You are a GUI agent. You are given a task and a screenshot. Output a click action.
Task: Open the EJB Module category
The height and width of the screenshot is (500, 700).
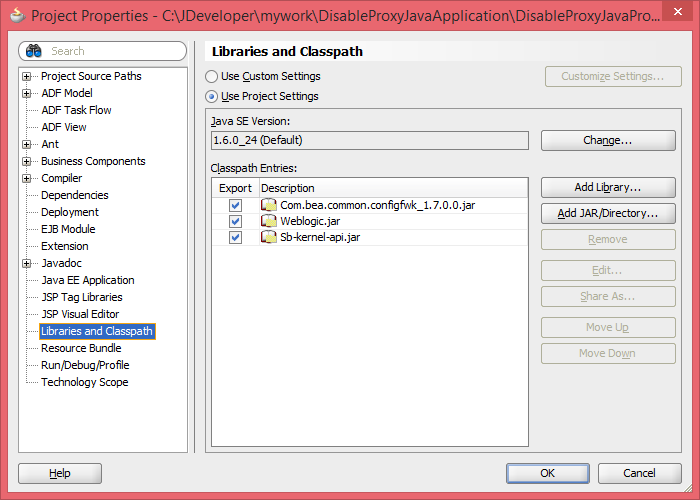pyautogui.click(x=68, y=229)
